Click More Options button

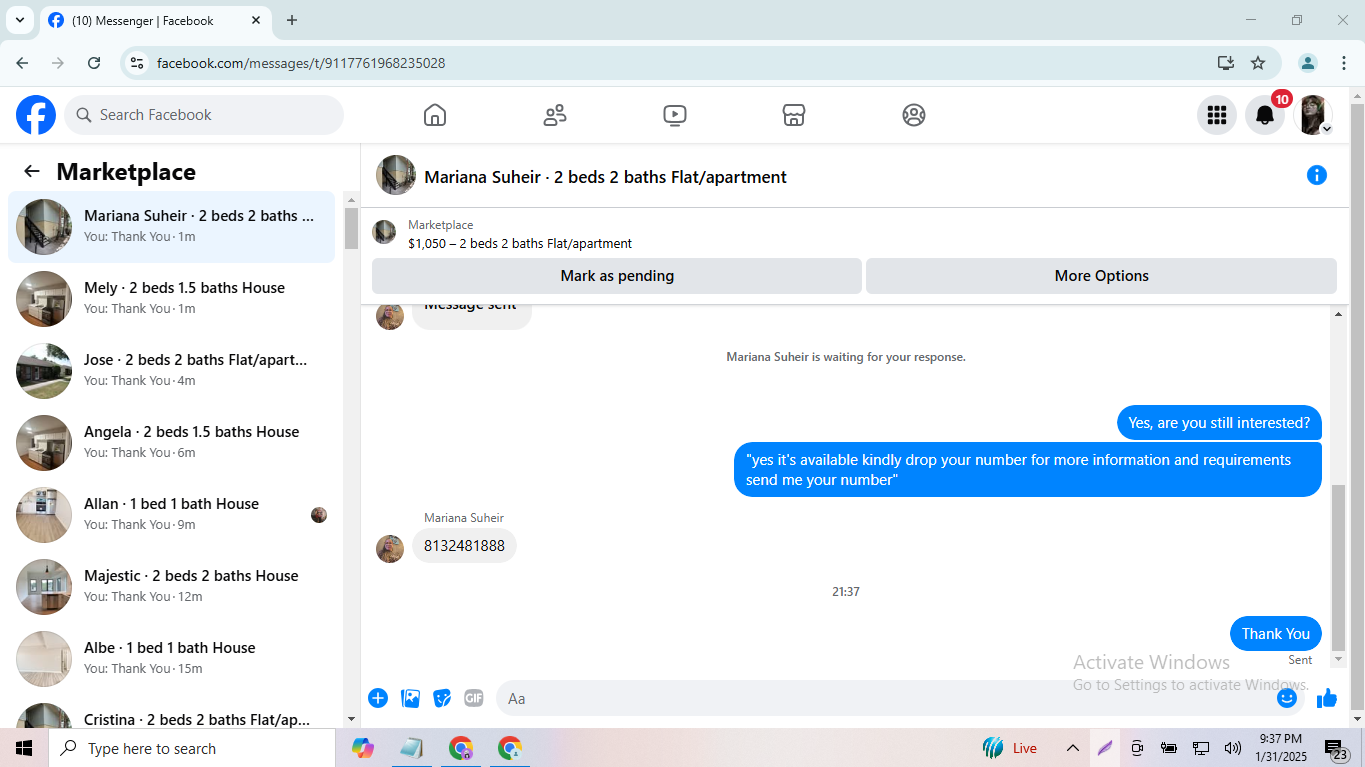1101,276
